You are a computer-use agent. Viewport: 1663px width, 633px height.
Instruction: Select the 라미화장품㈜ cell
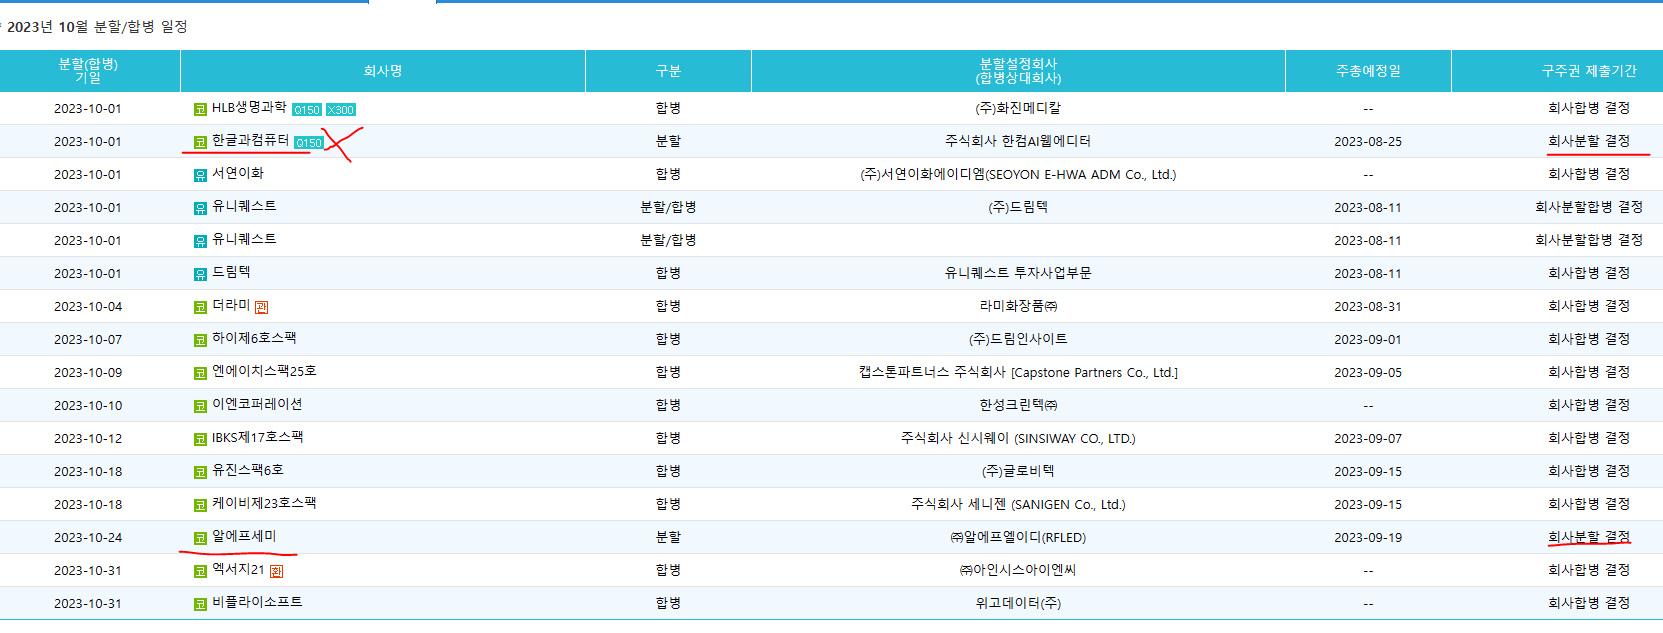point(1018,306)
